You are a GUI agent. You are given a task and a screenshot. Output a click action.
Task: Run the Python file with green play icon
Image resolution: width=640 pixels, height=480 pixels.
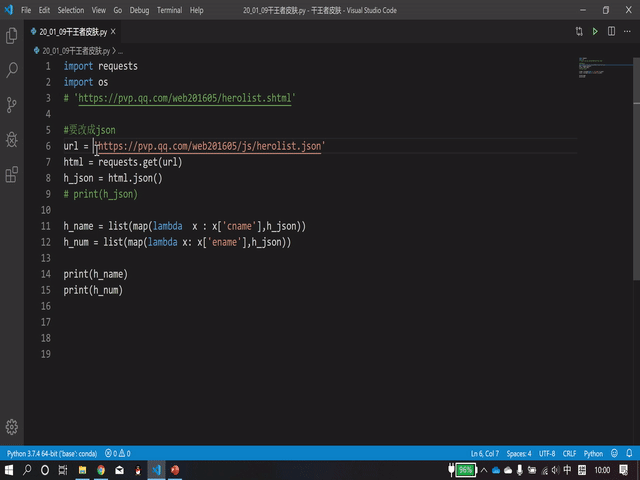pos(595,31)
